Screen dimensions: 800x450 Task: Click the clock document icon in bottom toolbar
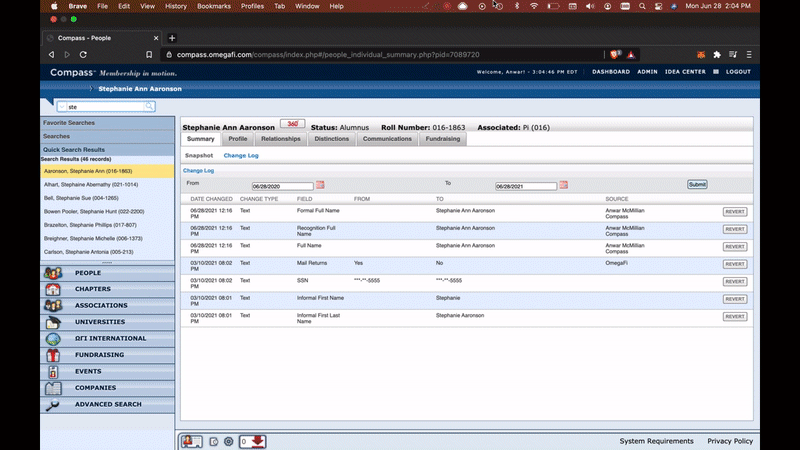[x=213, y=442]
